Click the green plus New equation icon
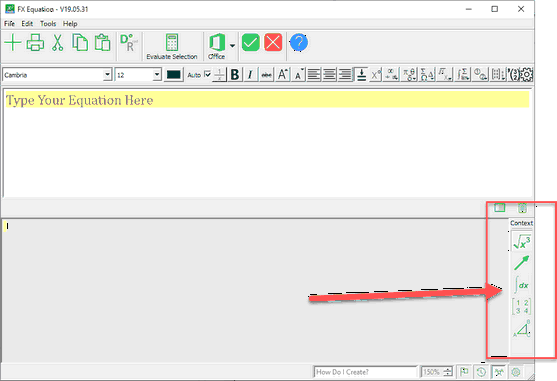The width and height of the screenshot is (557, 381). [x=13, y=43]
